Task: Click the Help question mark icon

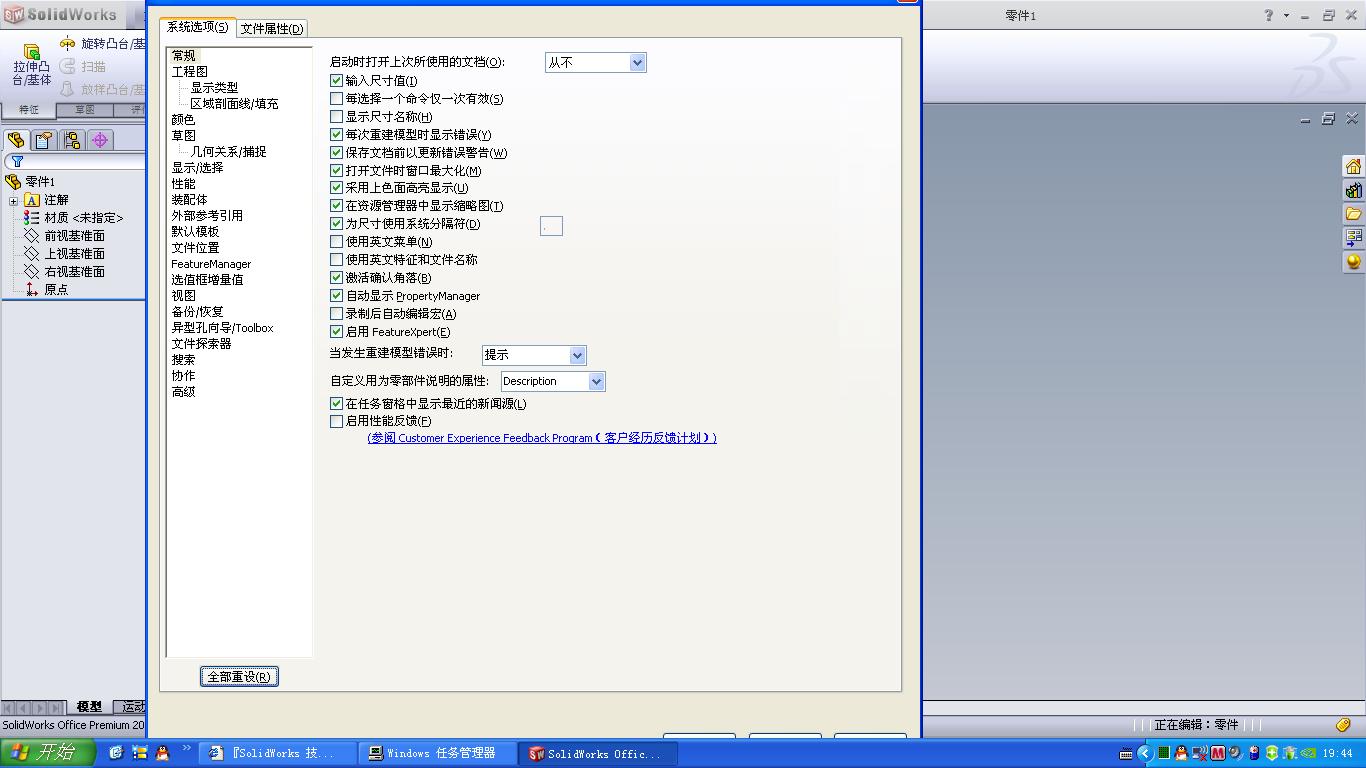Action: click(1269, 15)
